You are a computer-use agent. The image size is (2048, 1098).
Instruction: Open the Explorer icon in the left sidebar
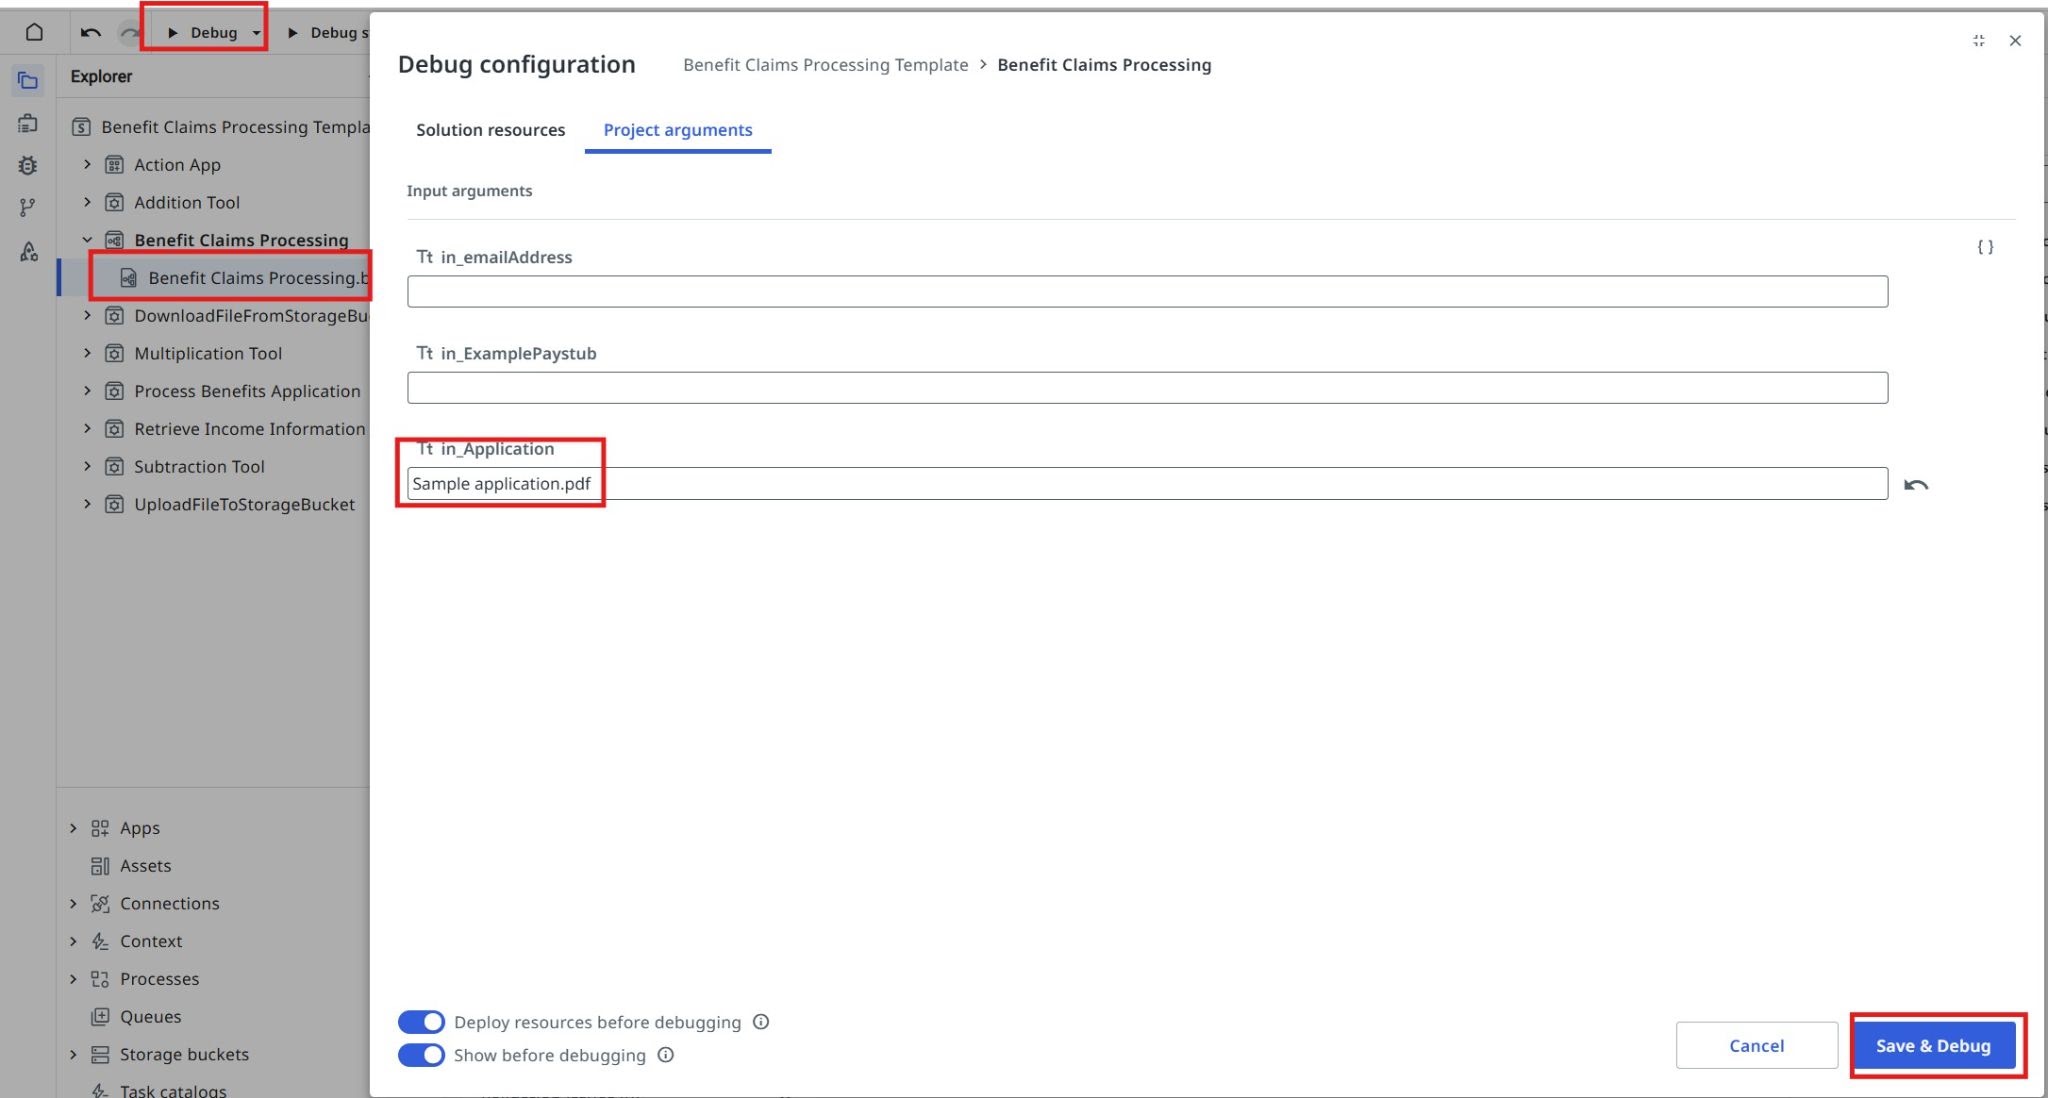(28, 80)
